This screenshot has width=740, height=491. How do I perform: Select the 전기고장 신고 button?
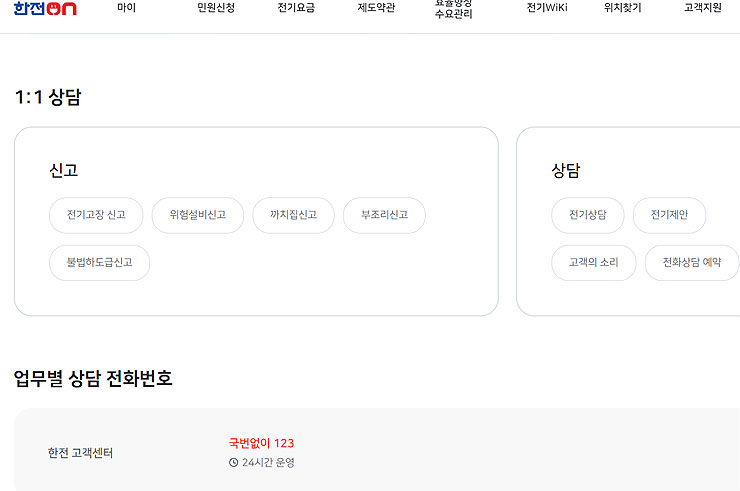(96, 215)
